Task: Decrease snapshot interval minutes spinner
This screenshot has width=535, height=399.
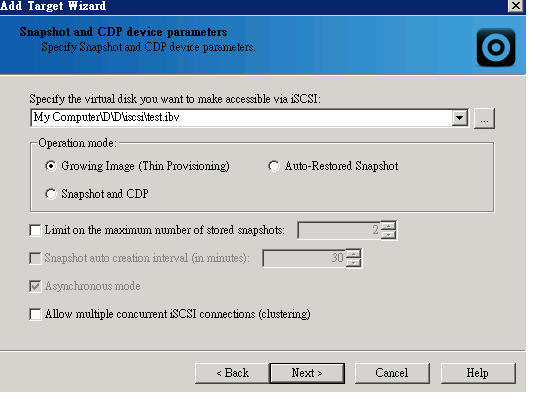Action: pos(353,263)
